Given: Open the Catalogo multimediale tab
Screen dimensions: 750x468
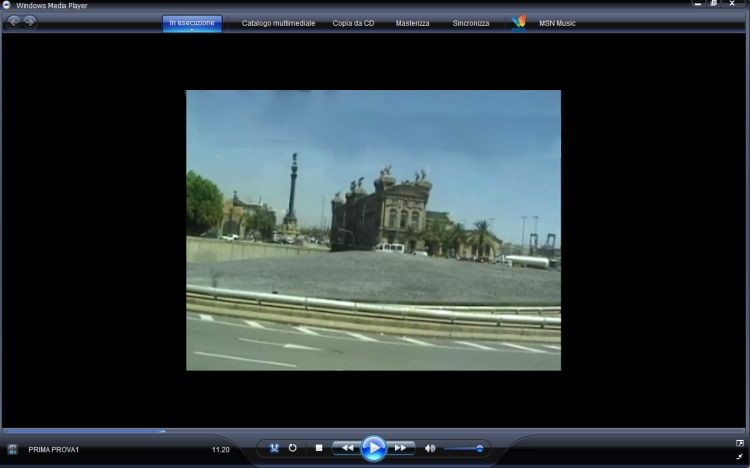Looking at the screenshot, I should click(x=278, y=23).
